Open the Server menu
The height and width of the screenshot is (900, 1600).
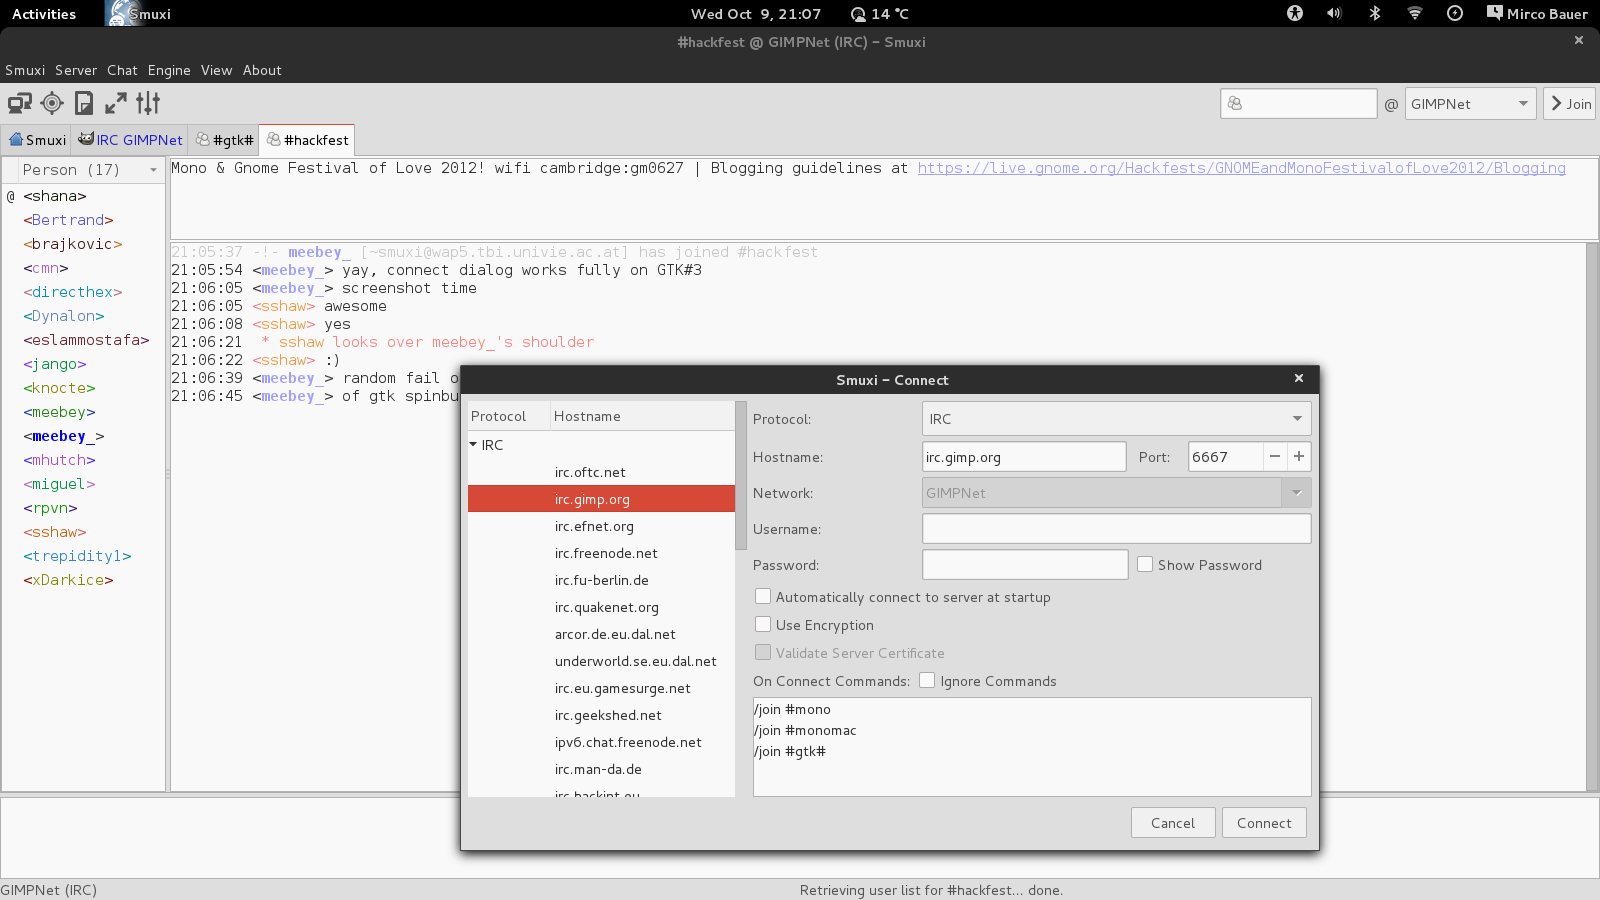click(x=76, y=70)
